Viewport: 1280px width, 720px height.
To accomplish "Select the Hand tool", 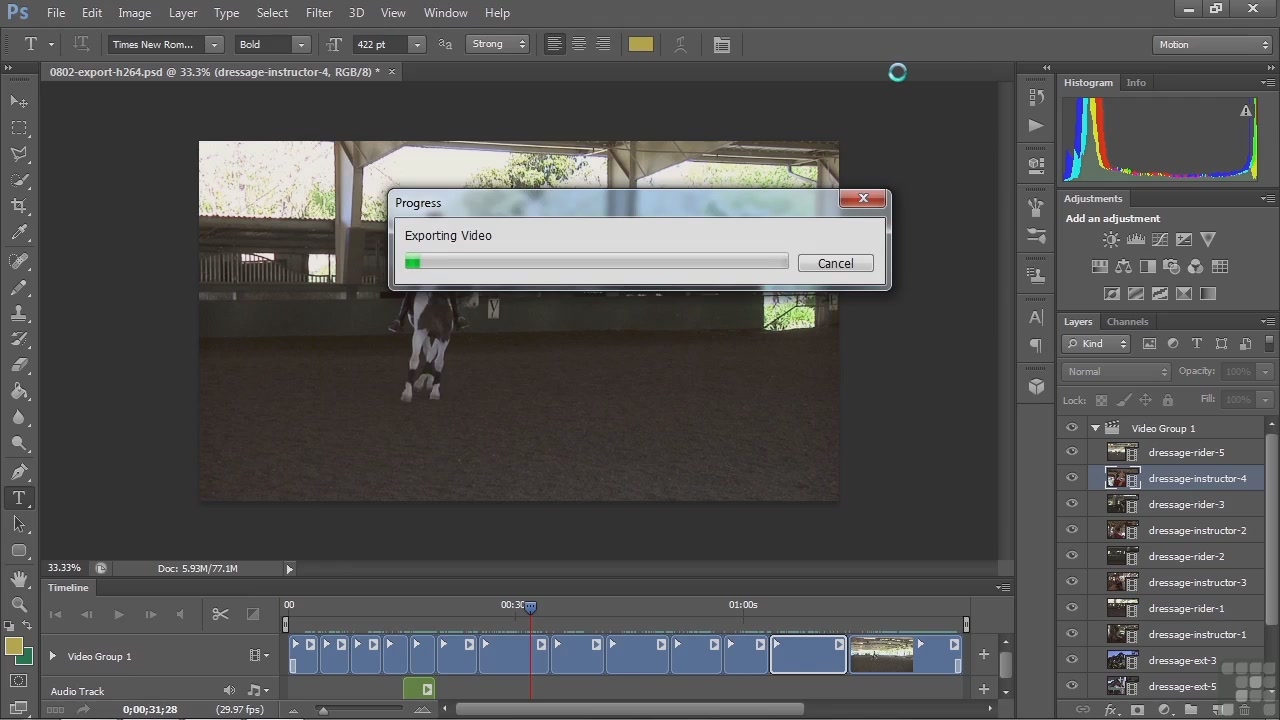I will pos(19,578).
